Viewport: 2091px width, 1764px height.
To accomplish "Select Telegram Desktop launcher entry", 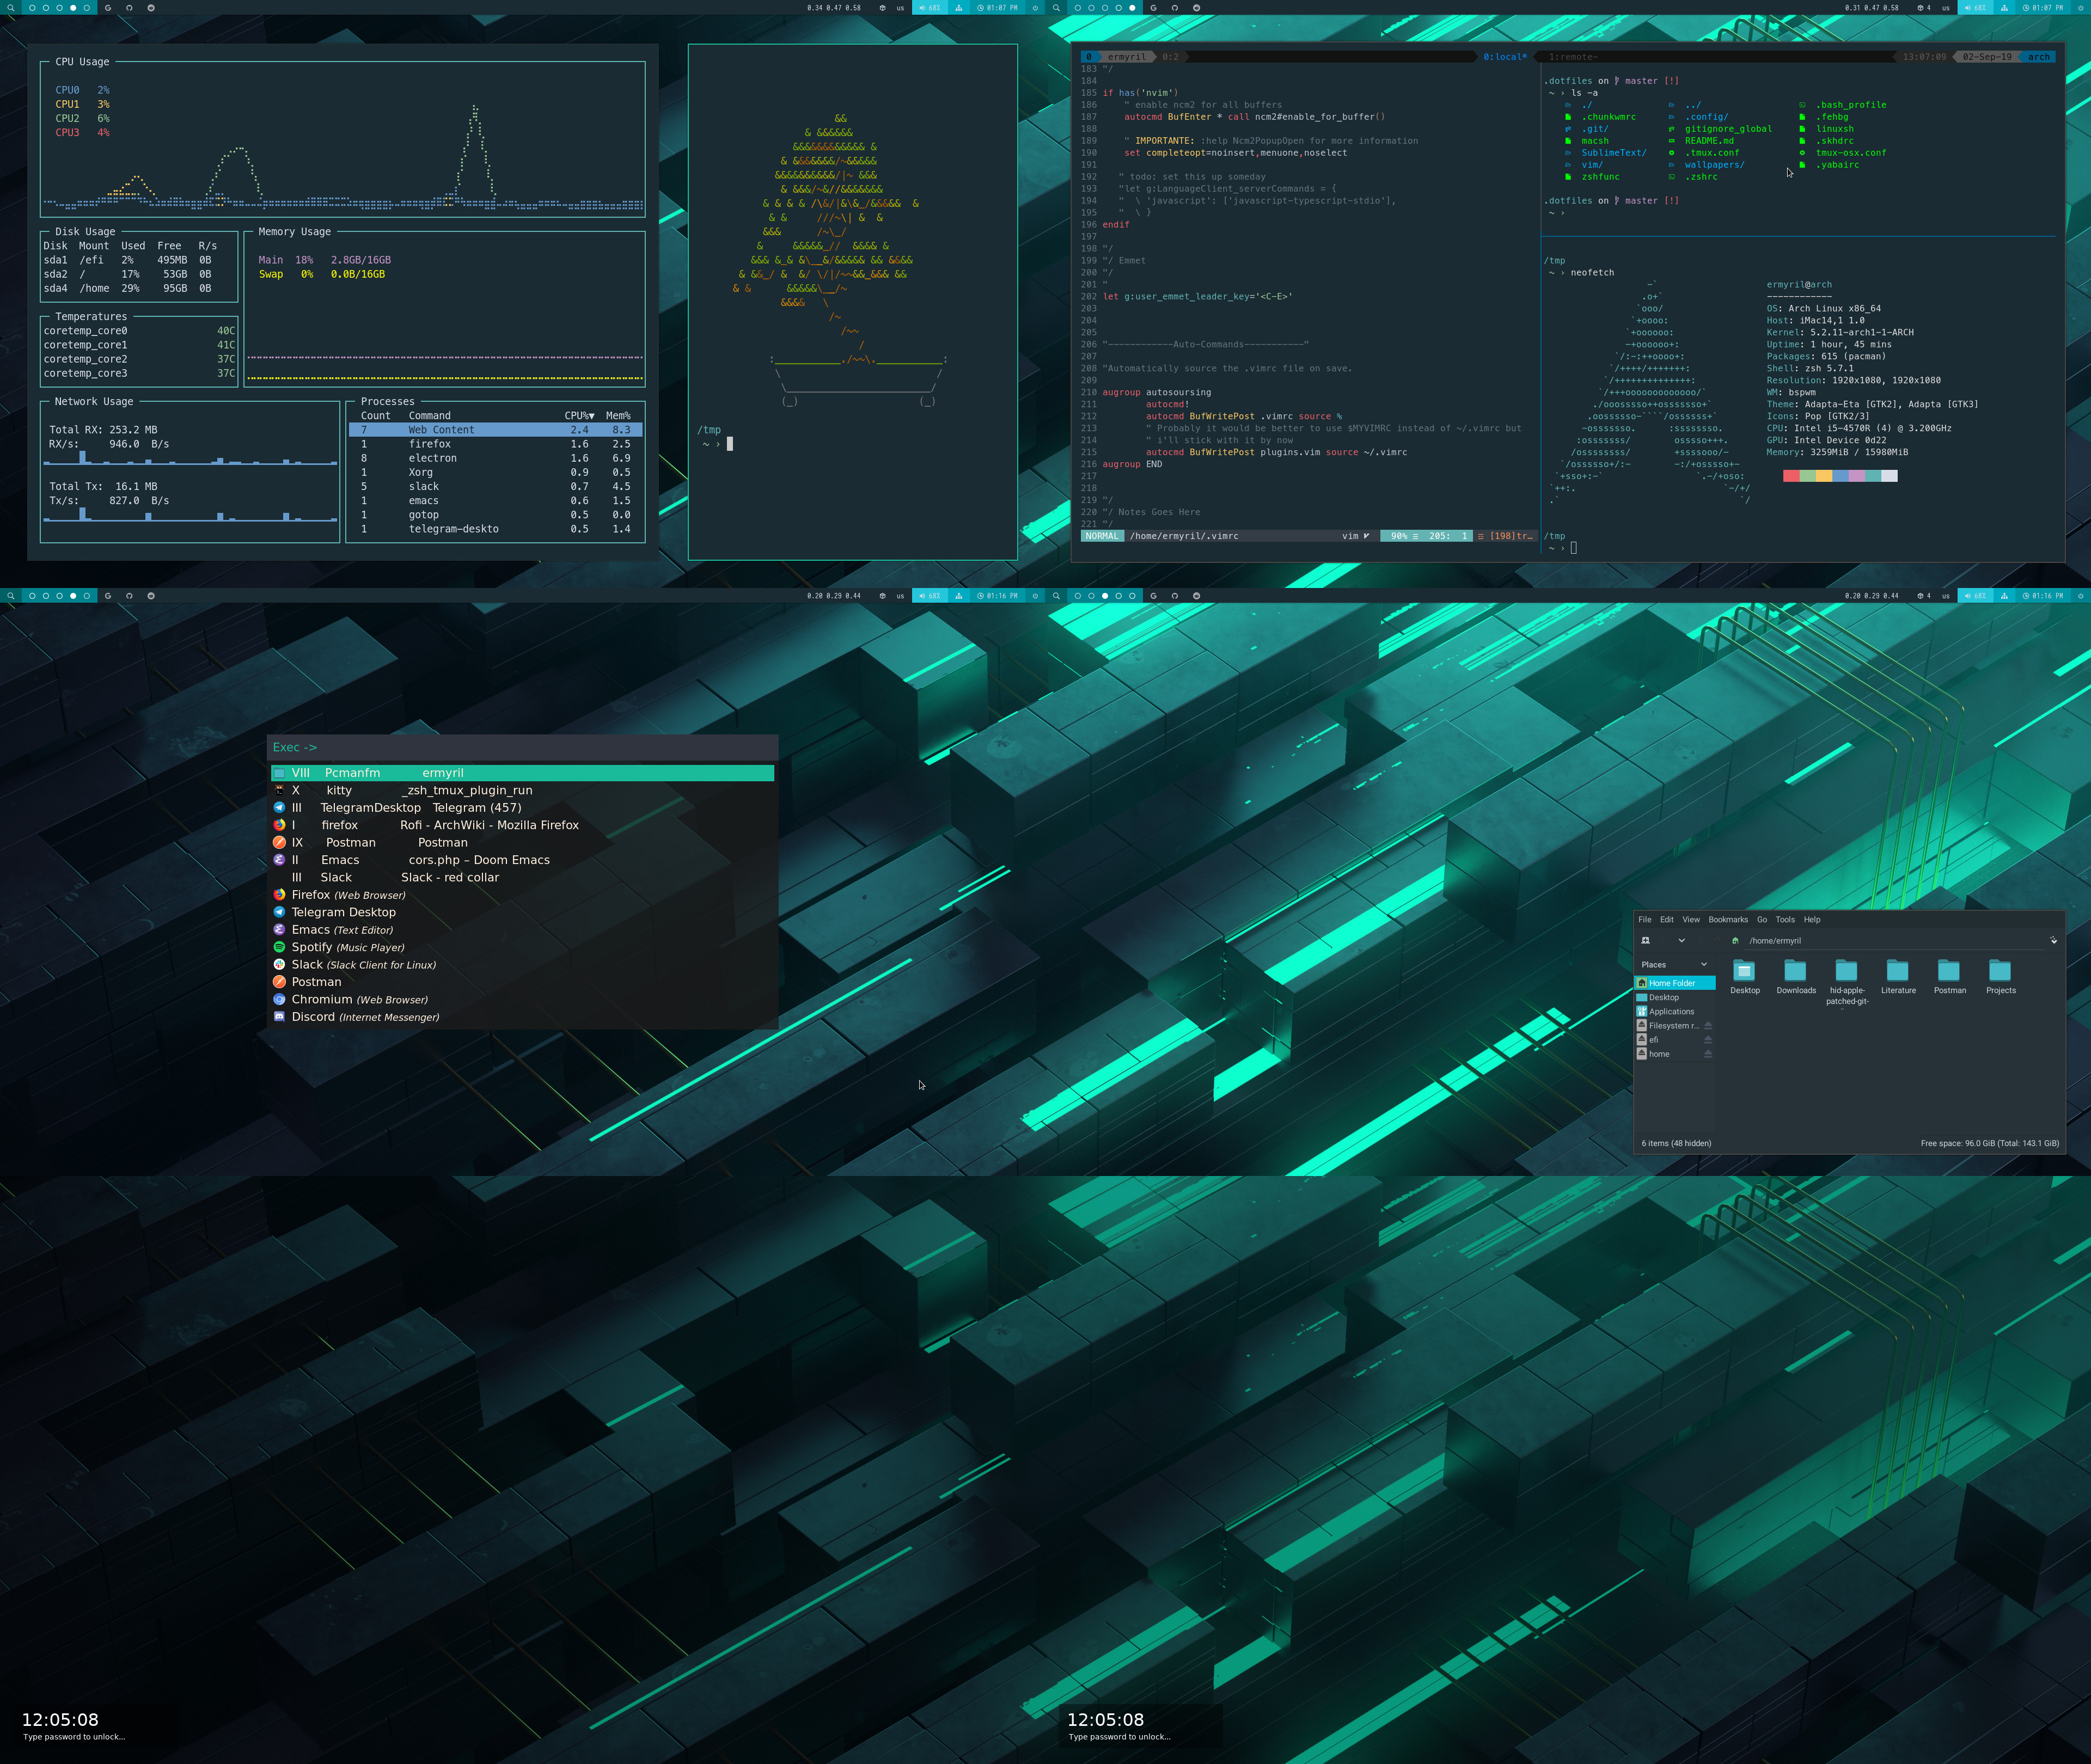I will pos(343,912).
